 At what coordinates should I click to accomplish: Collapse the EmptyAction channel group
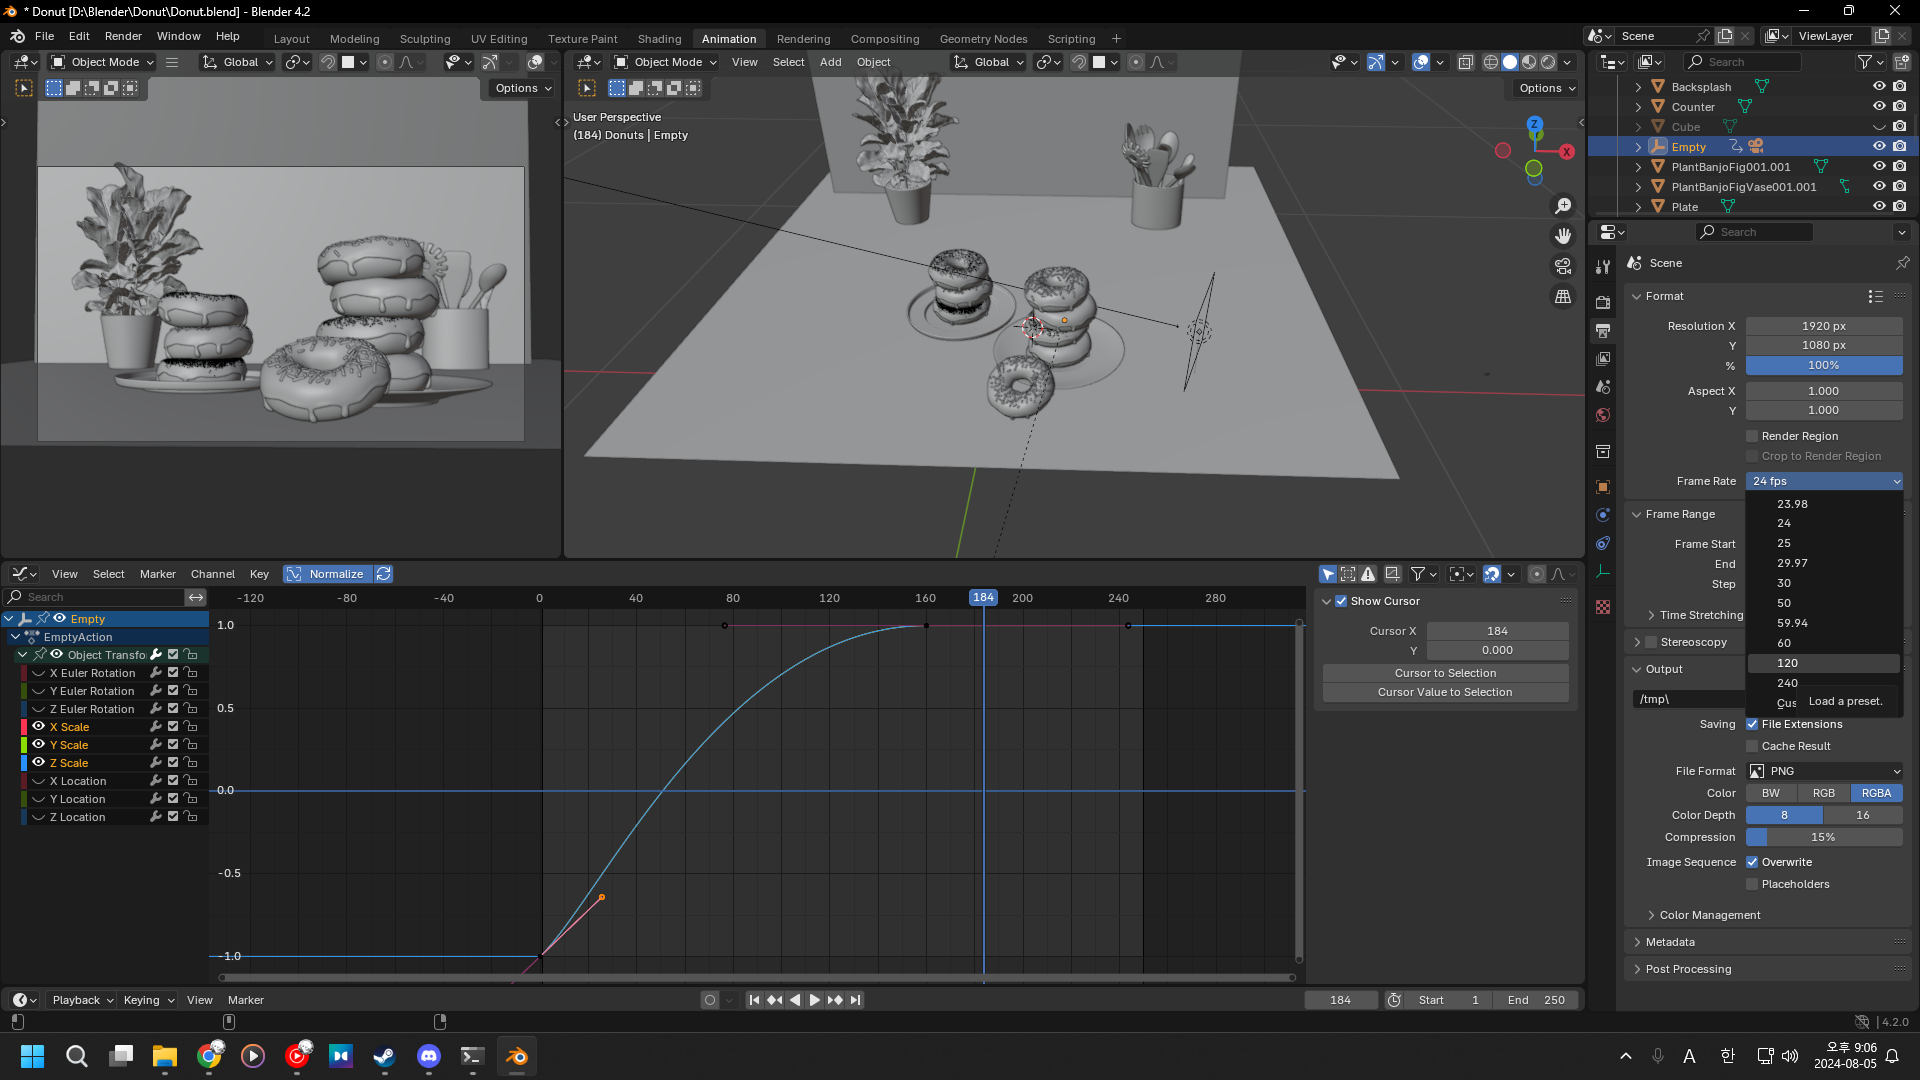click(15, 637)
